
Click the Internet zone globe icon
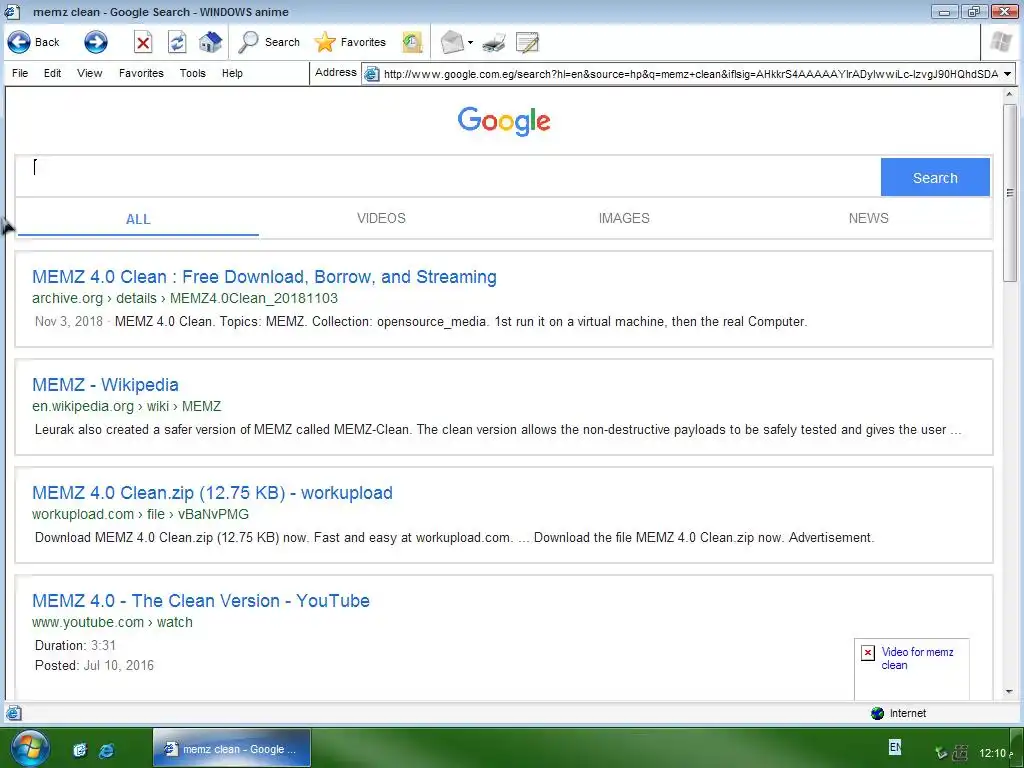[878, 713]
